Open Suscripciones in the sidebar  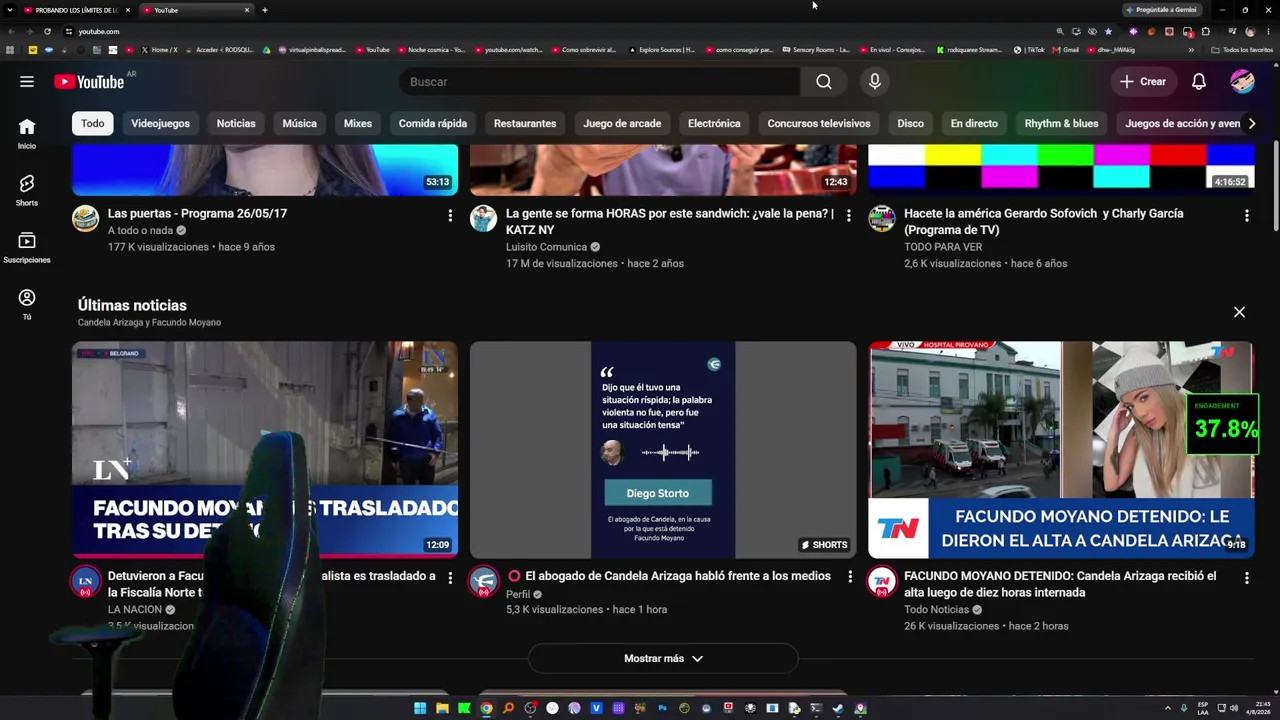tap(27, 247)
